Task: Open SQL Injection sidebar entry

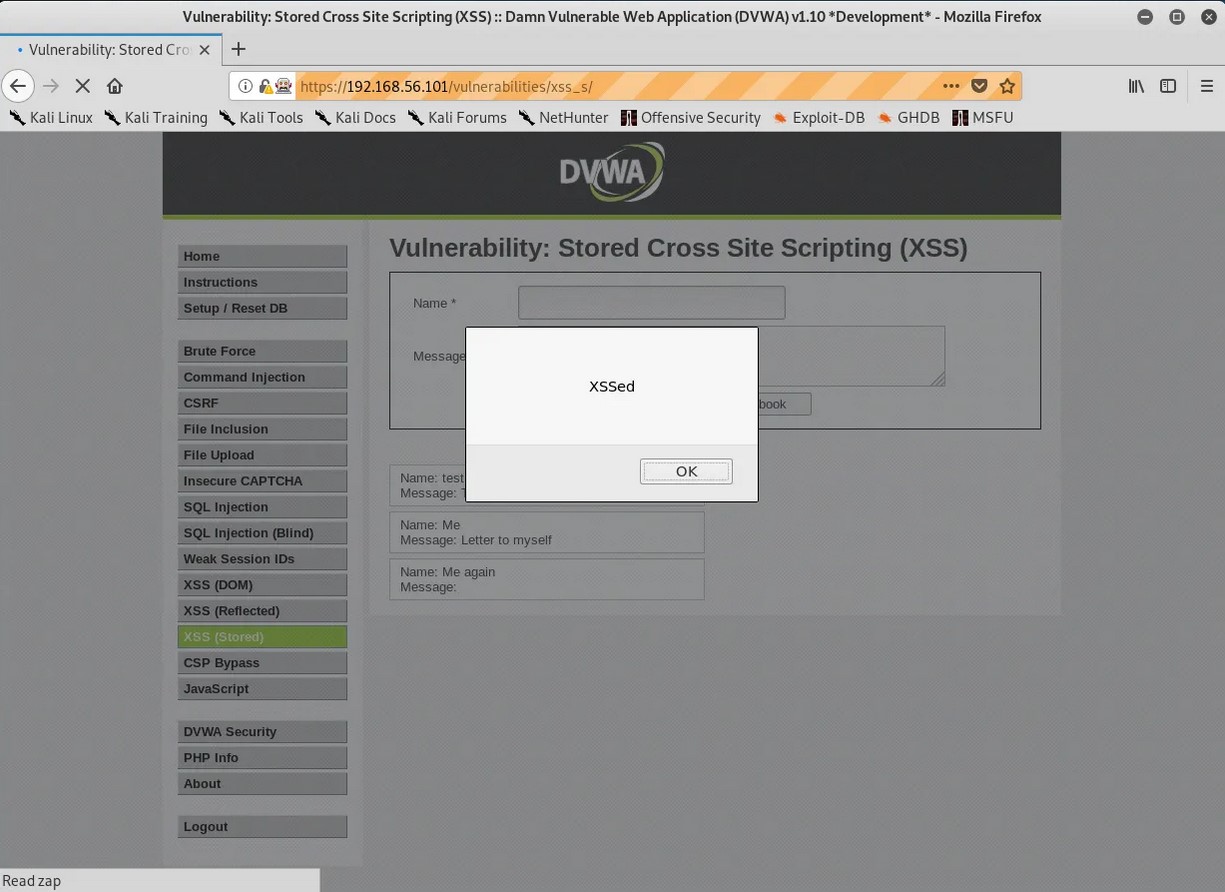Action: (x=262, y=507)
